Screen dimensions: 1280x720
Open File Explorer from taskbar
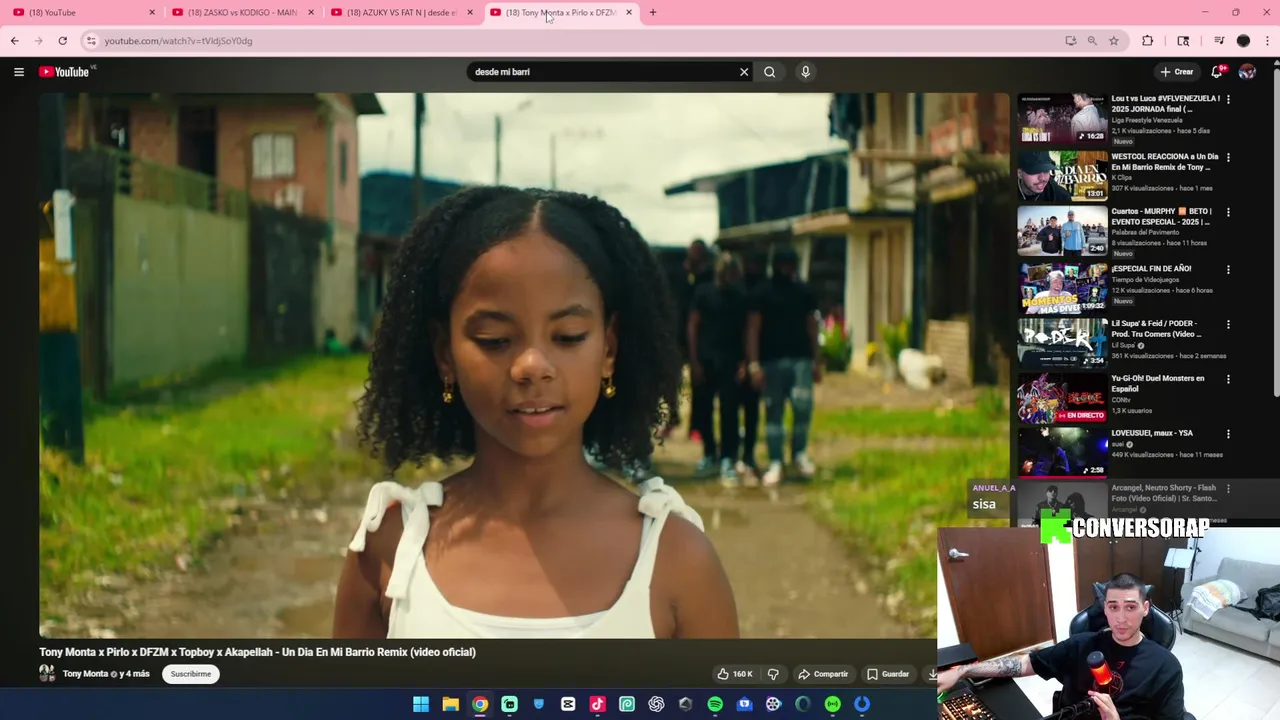[x=451, y=704]
